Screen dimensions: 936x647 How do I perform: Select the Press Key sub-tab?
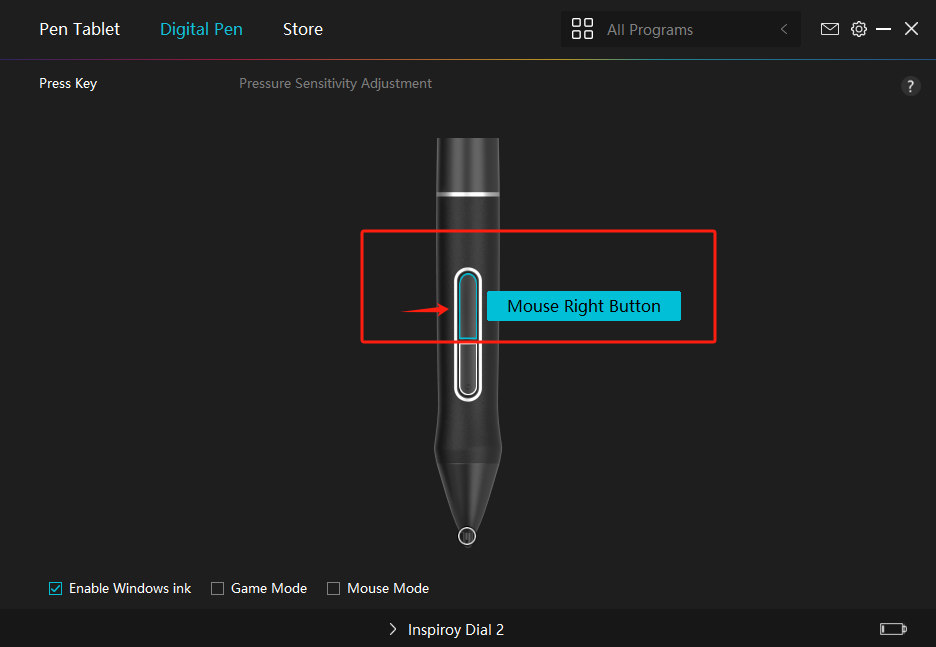pos(68,84)
